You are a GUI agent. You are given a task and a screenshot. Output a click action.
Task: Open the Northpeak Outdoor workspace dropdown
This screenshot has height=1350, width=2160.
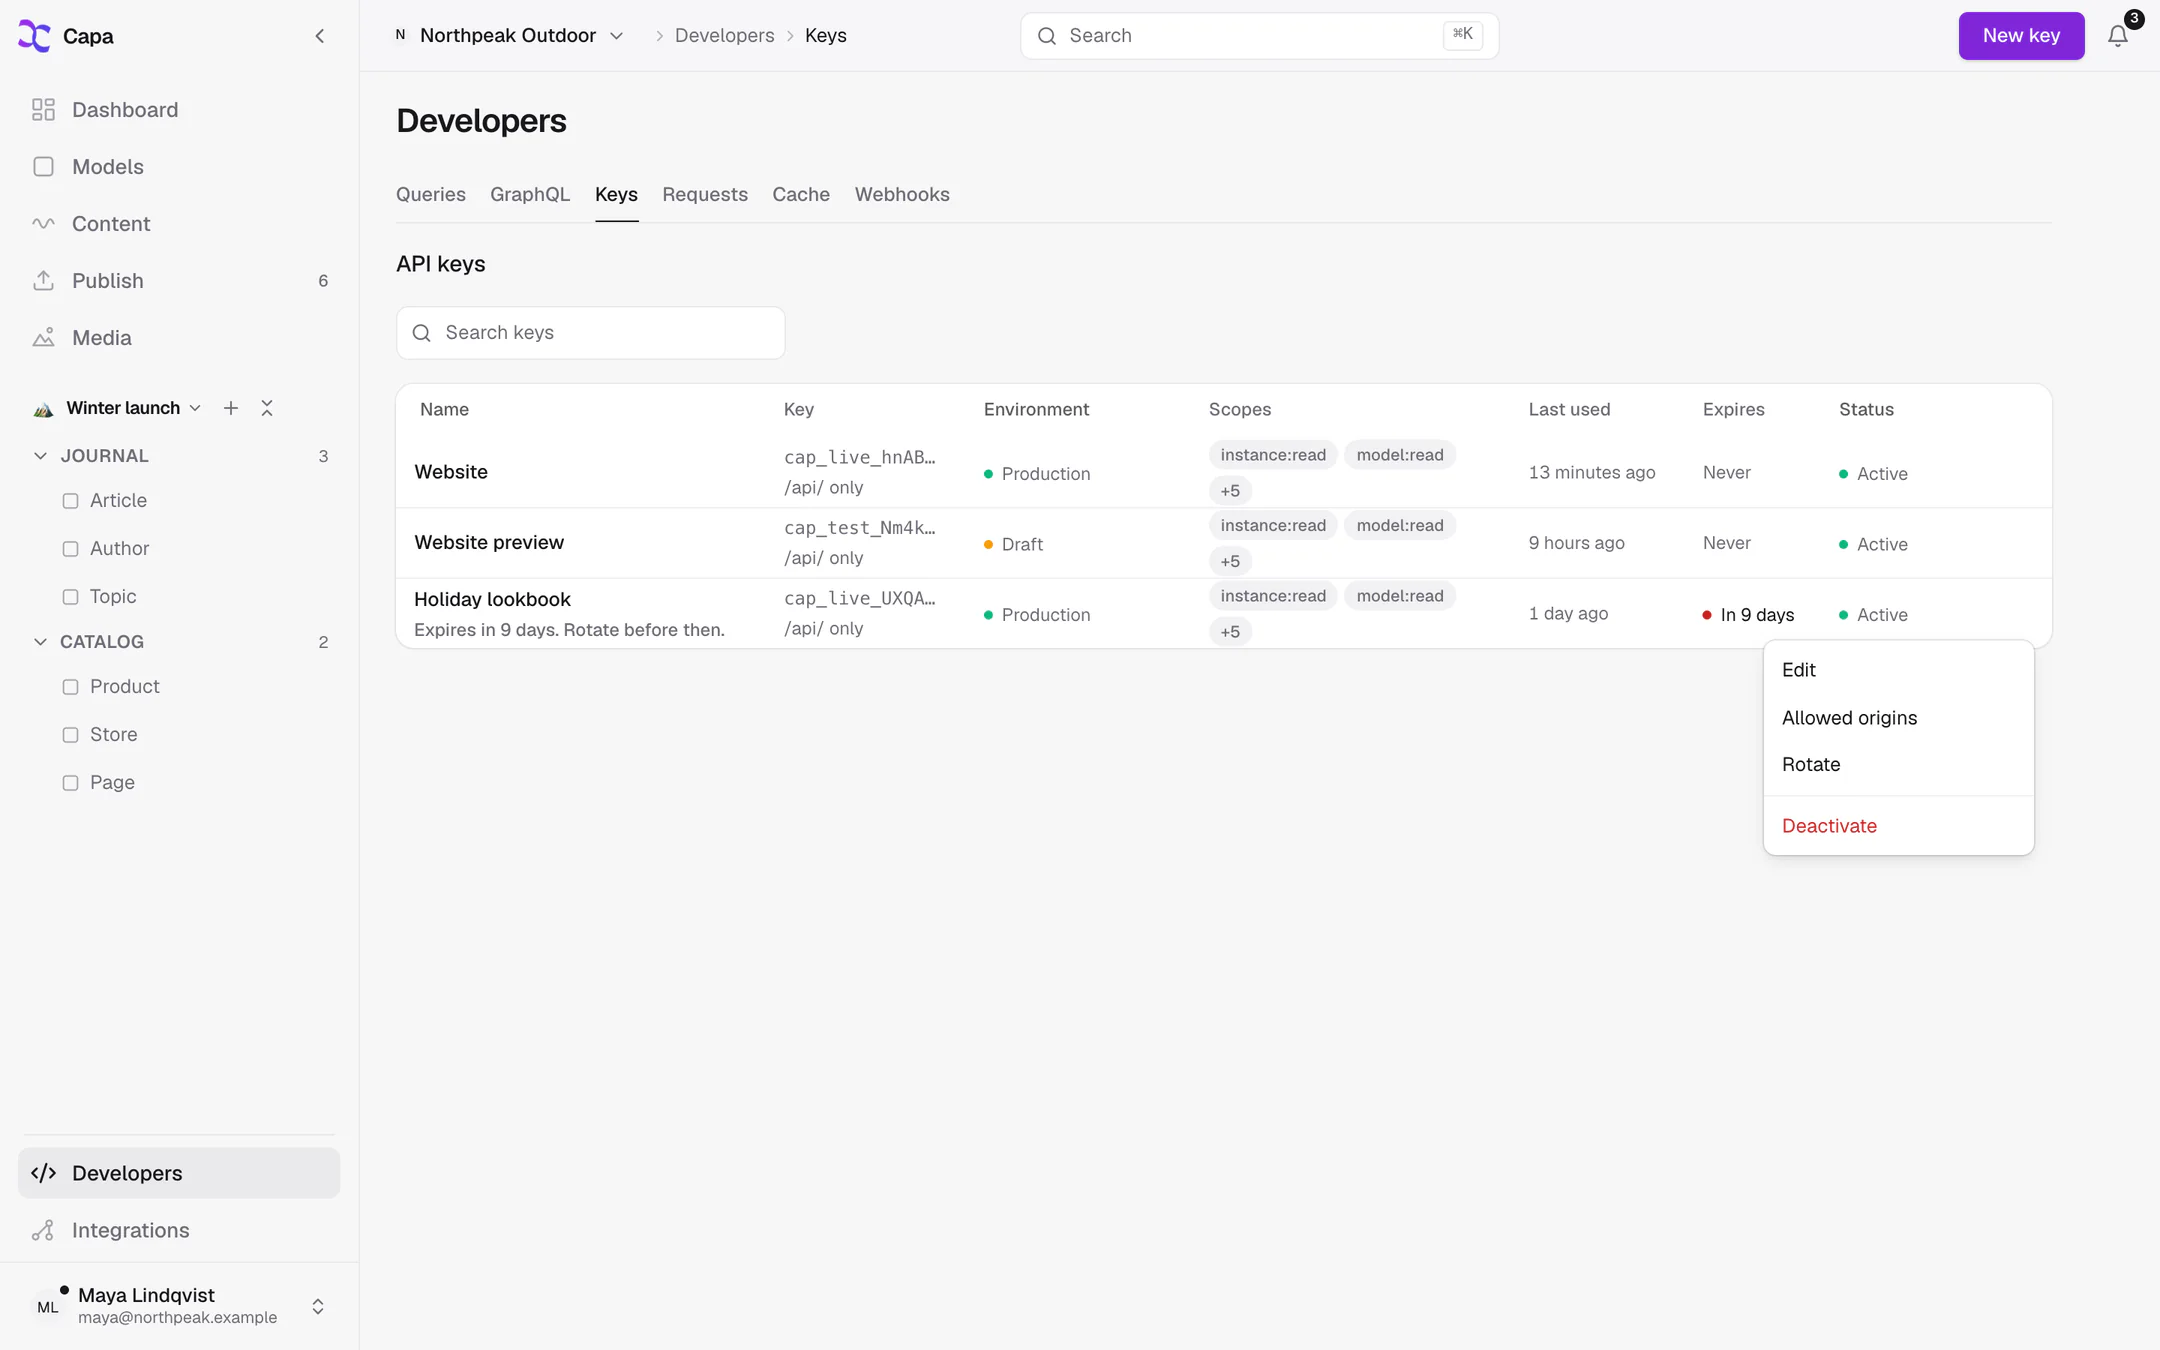pyautogui.click(x=509, y=36)
